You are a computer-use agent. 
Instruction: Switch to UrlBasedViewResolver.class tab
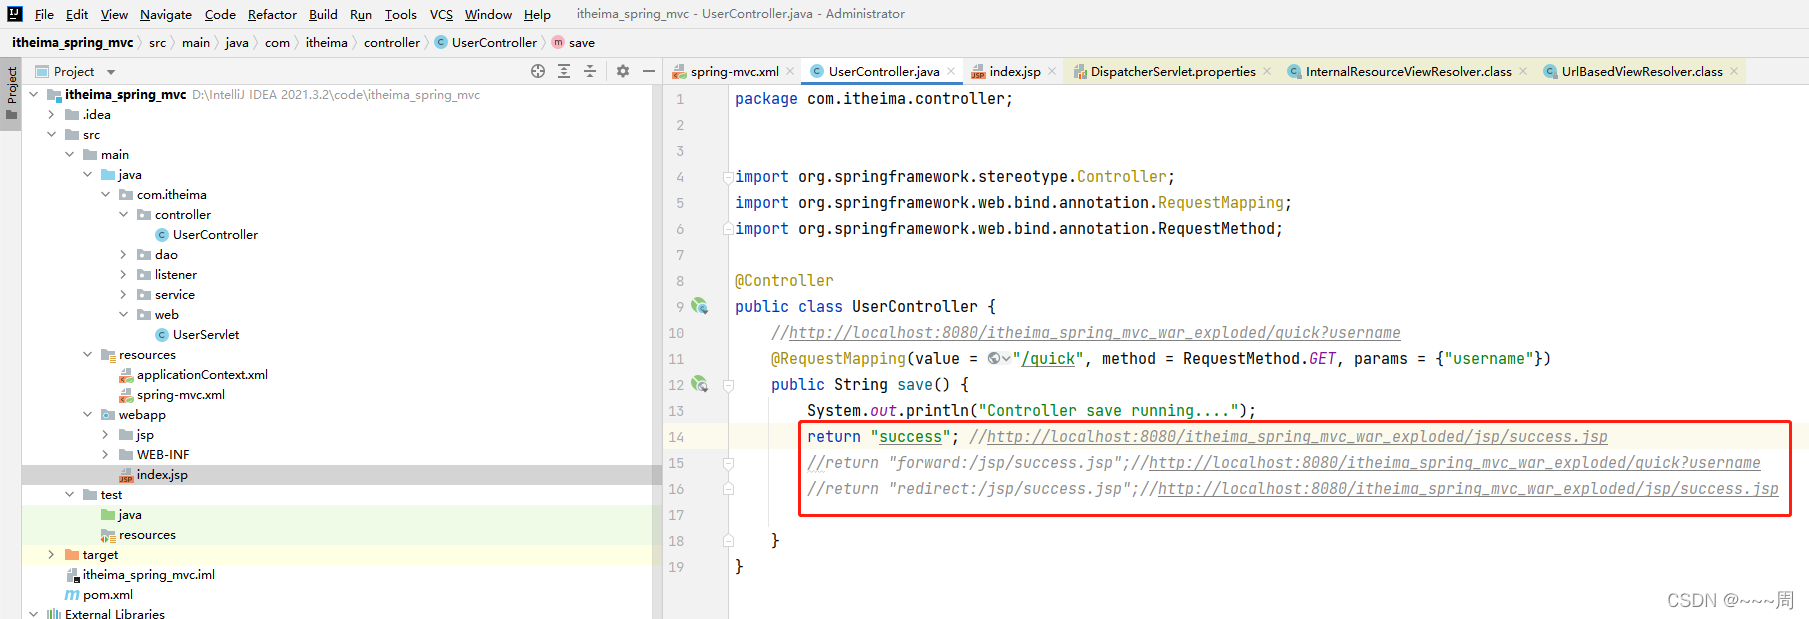tap(1642, 71)
